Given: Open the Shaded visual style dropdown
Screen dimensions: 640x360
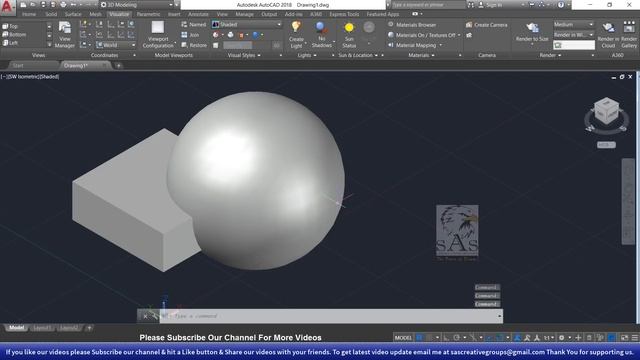Looking at the screenshot, I should [247, 24].
